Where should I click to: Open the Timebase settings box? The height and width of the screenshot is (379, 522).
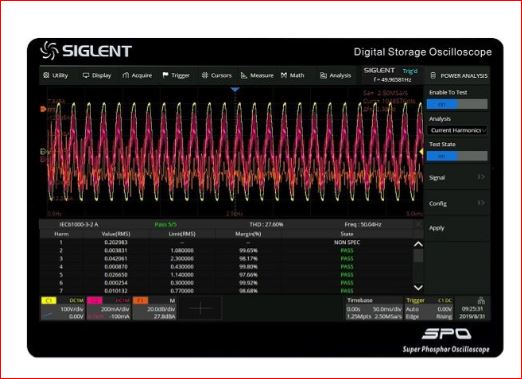[x=374, y=308]
